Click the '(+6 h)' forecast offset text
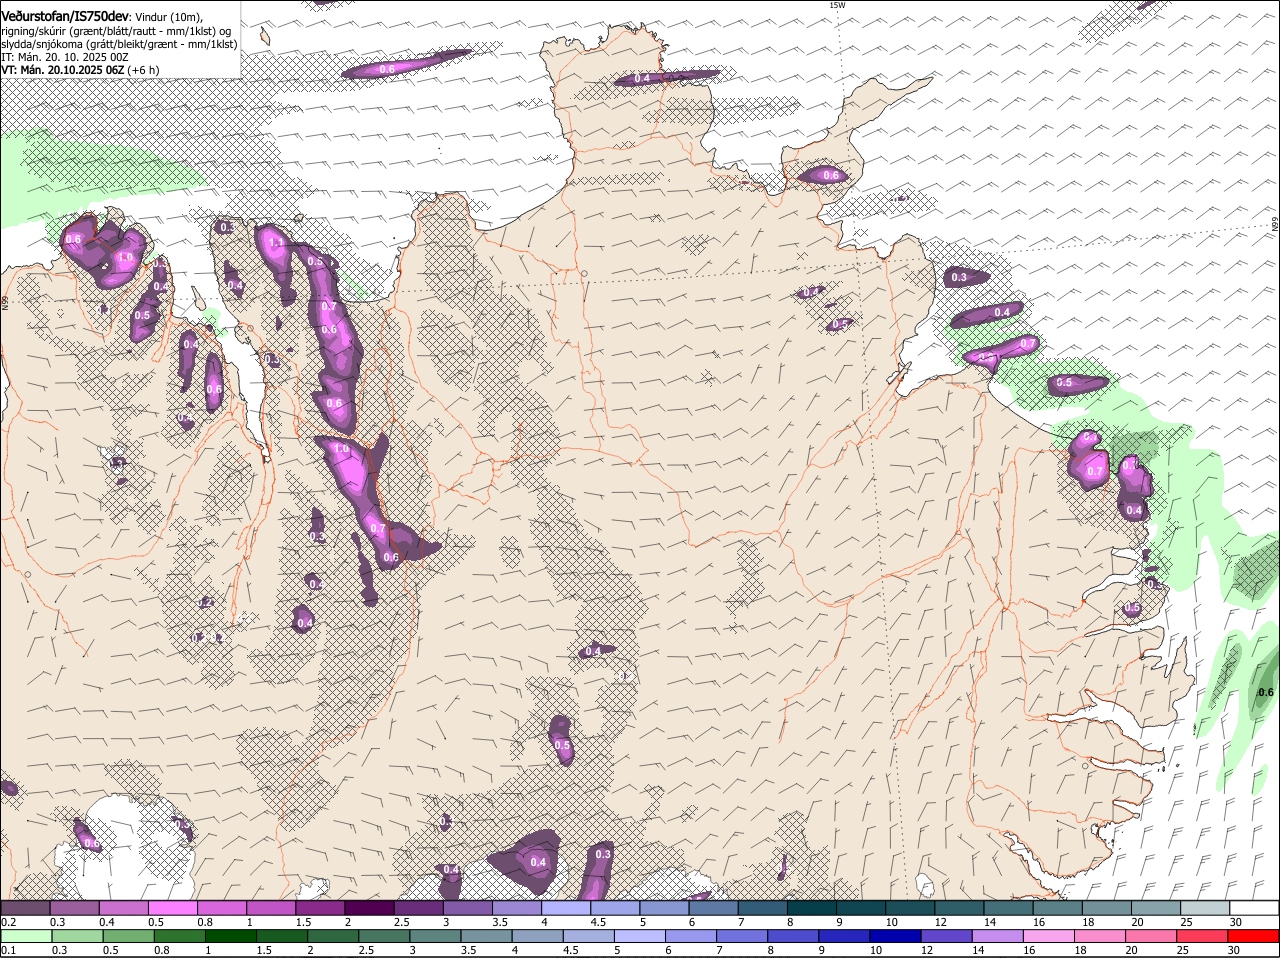Viewport: 1280px width, 958px height. point(143,70)
